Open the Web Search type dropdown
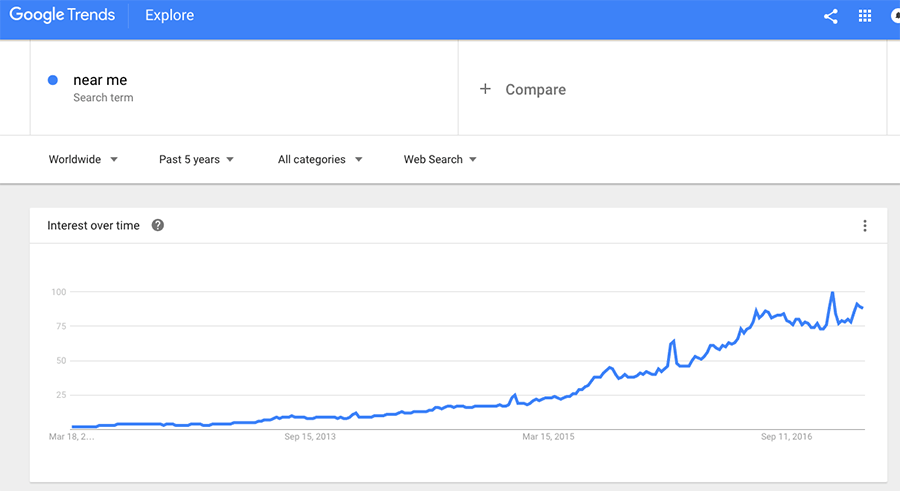This screenshot has width=900, height=491. tap(440, 159)
